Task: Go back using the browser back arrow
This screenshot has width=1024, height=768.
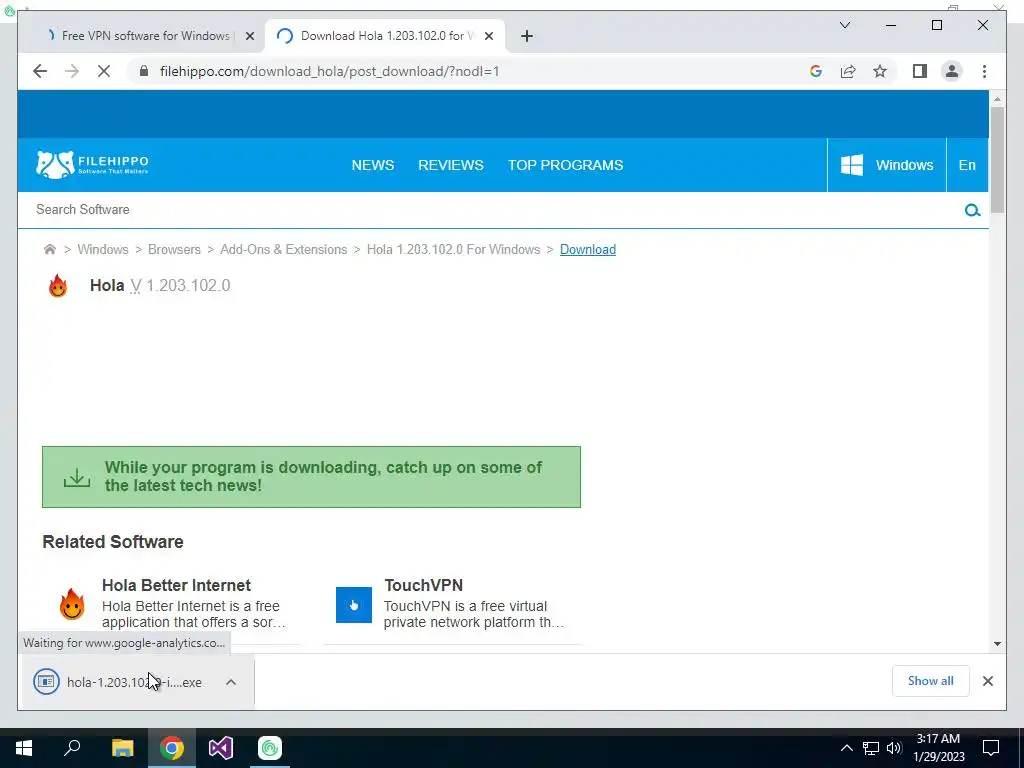Action: (40, 71)
